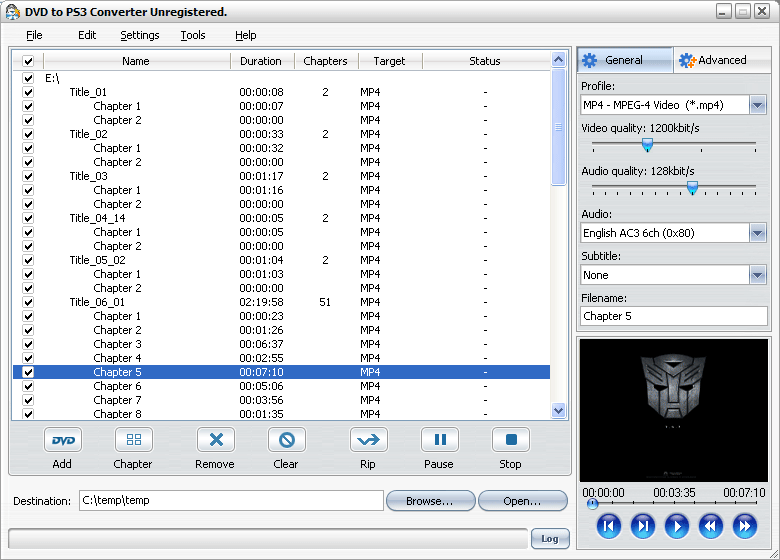Start ripping with the Rip icon
The image size is (780, 560).
pyautogui.click(x=368, y=440)
